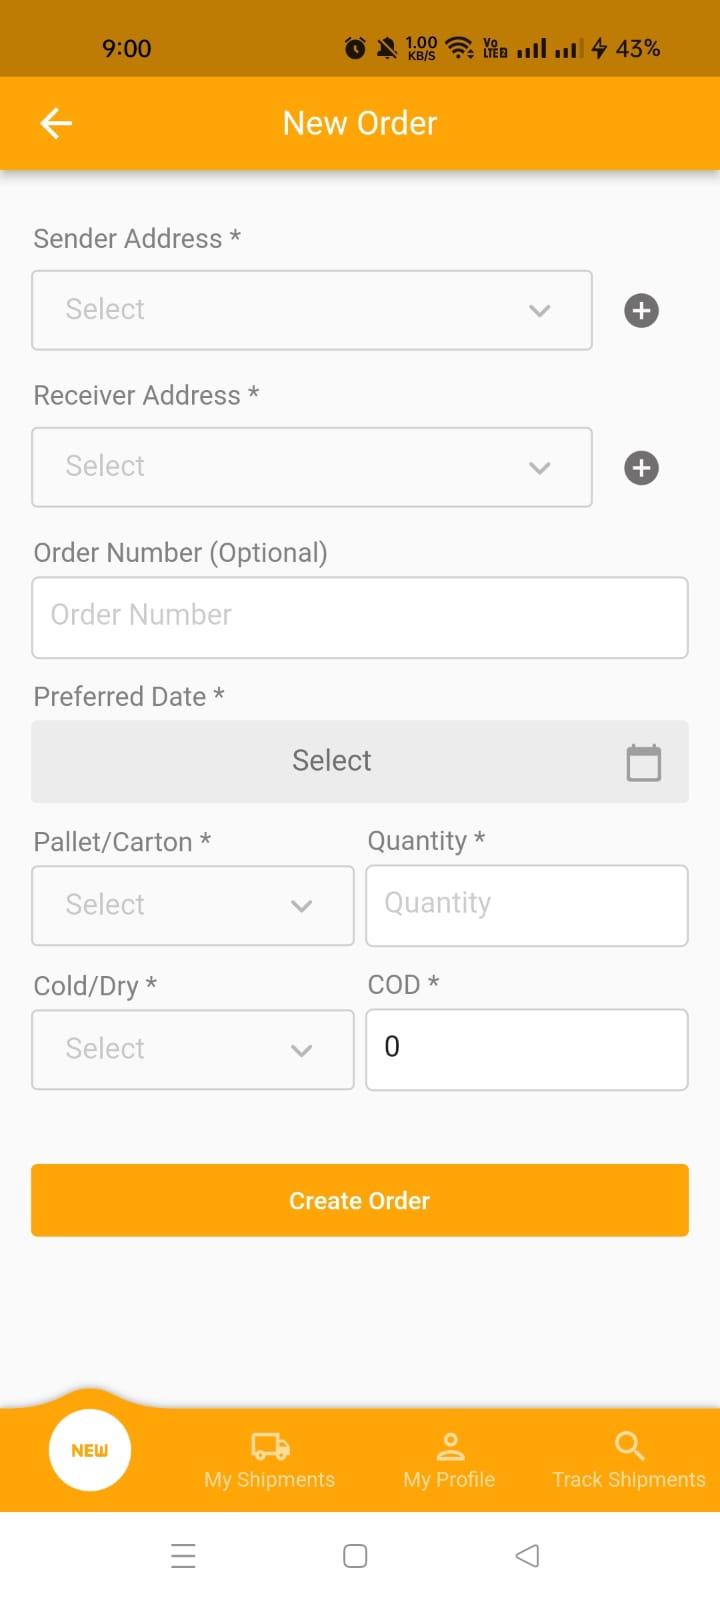
Task: Tap the My Shipments truck icon
Action: coord(270,1446)
